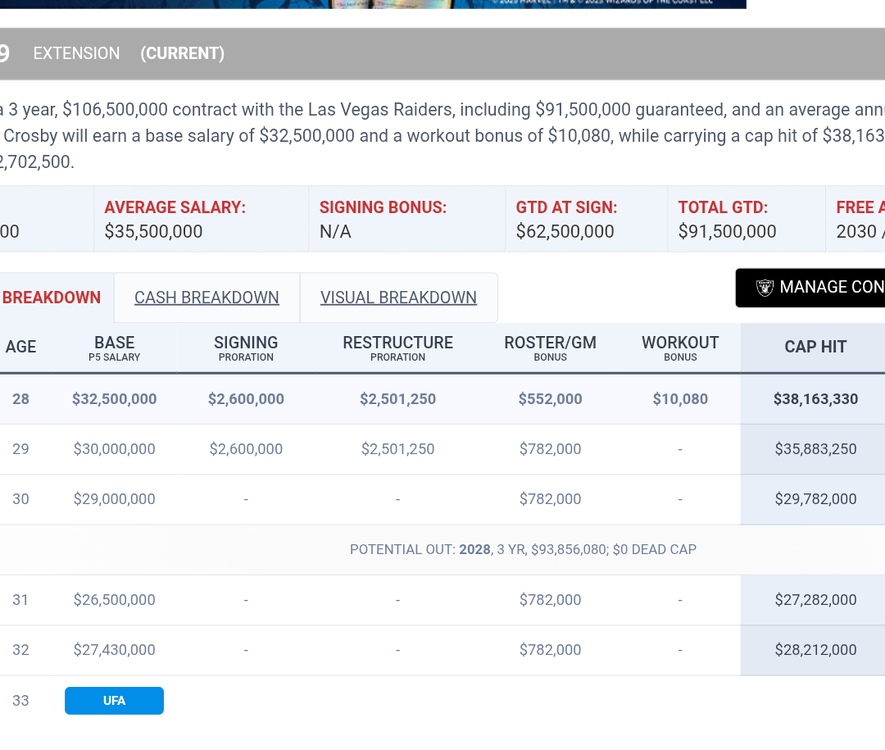The width and height of the screenshot is (885, 750).
Task: Sort by the BASE P5 SALARY header
Action: click(114, 347)
